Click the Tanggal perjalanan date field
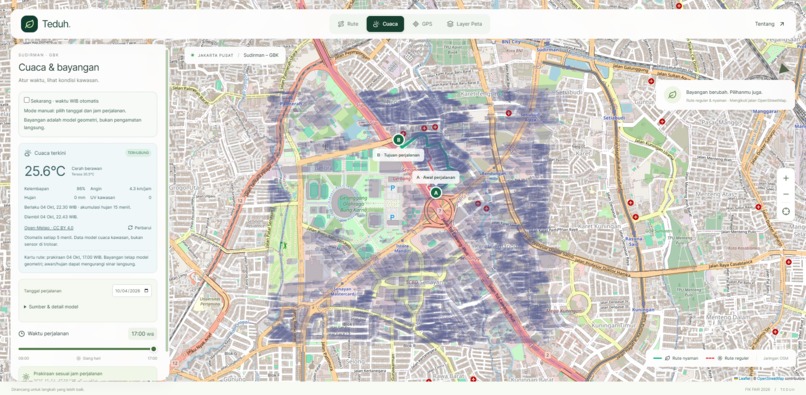The image size is (806, 395). point(132,291)
